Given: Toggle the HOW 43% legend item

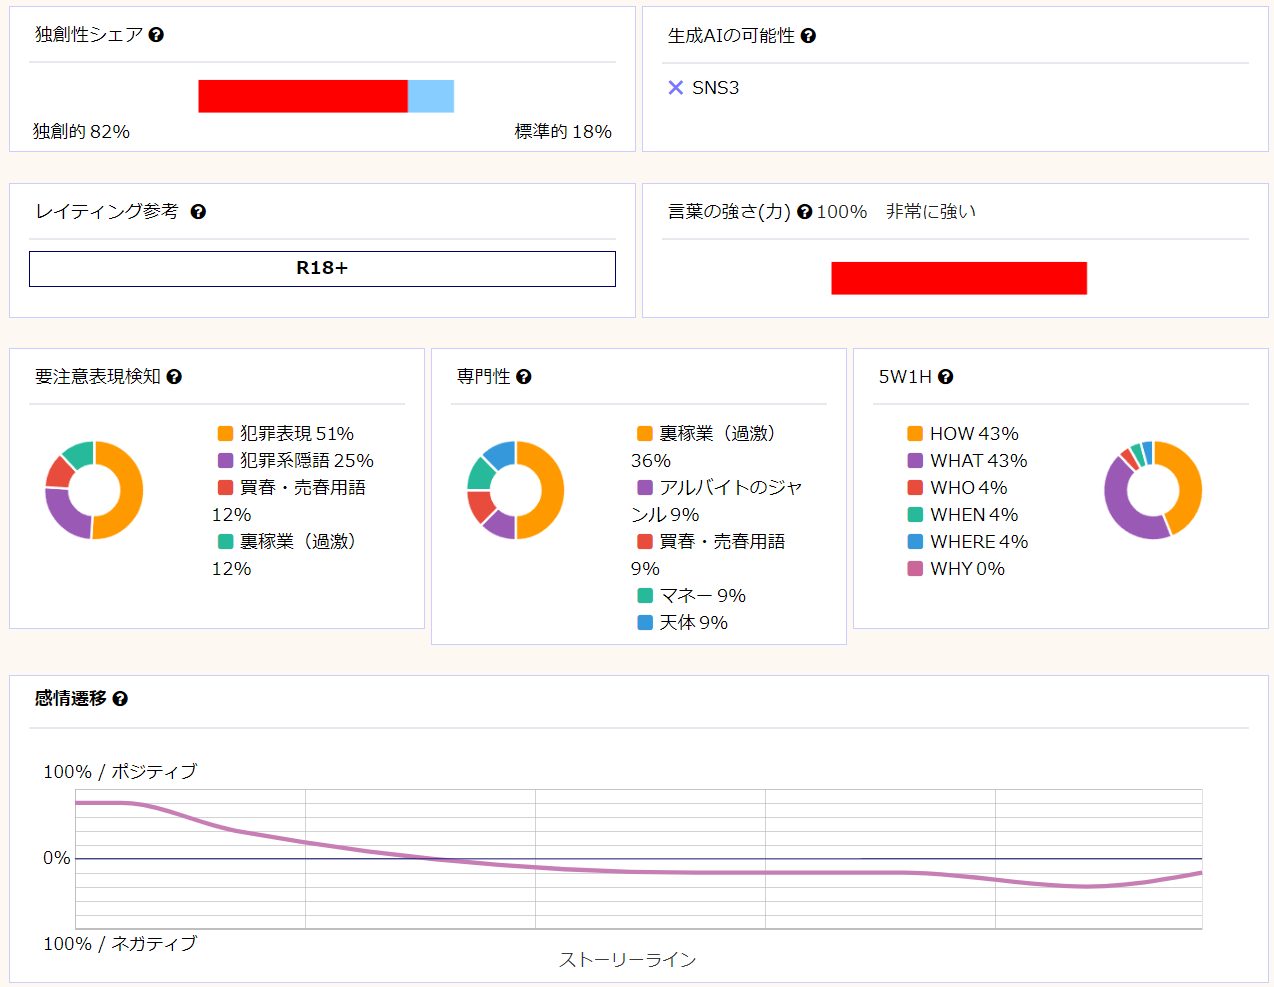Looking at the screenshot, I should pyautogui.click(x=963, y=434).
